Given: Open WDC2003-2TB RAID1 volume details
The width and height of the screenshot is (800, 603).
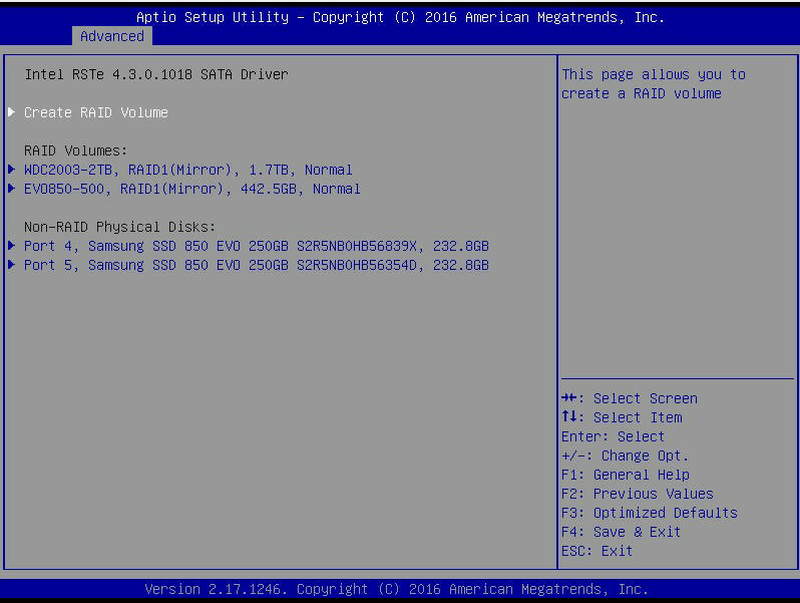Looking at the screenshot, I should [x=188, y=169].
